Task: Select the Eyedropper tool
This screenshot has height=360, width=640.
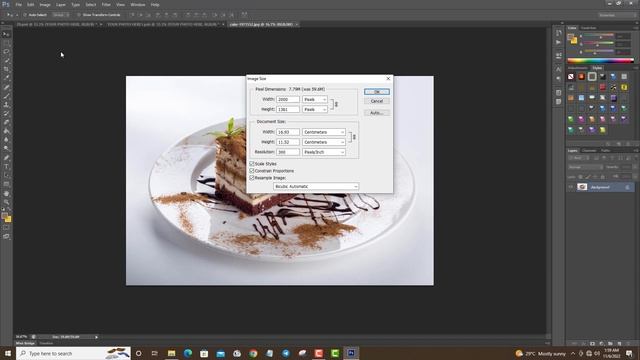Action: pos(6,78)
